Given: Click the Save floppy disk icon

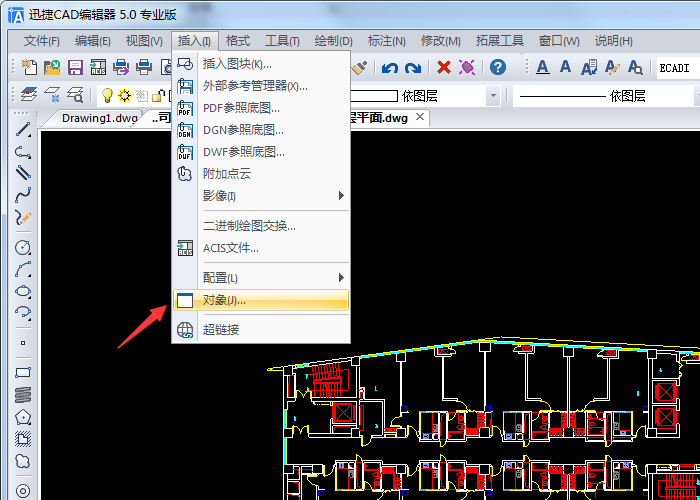Looking at the screenshot, I should (75, 67).
